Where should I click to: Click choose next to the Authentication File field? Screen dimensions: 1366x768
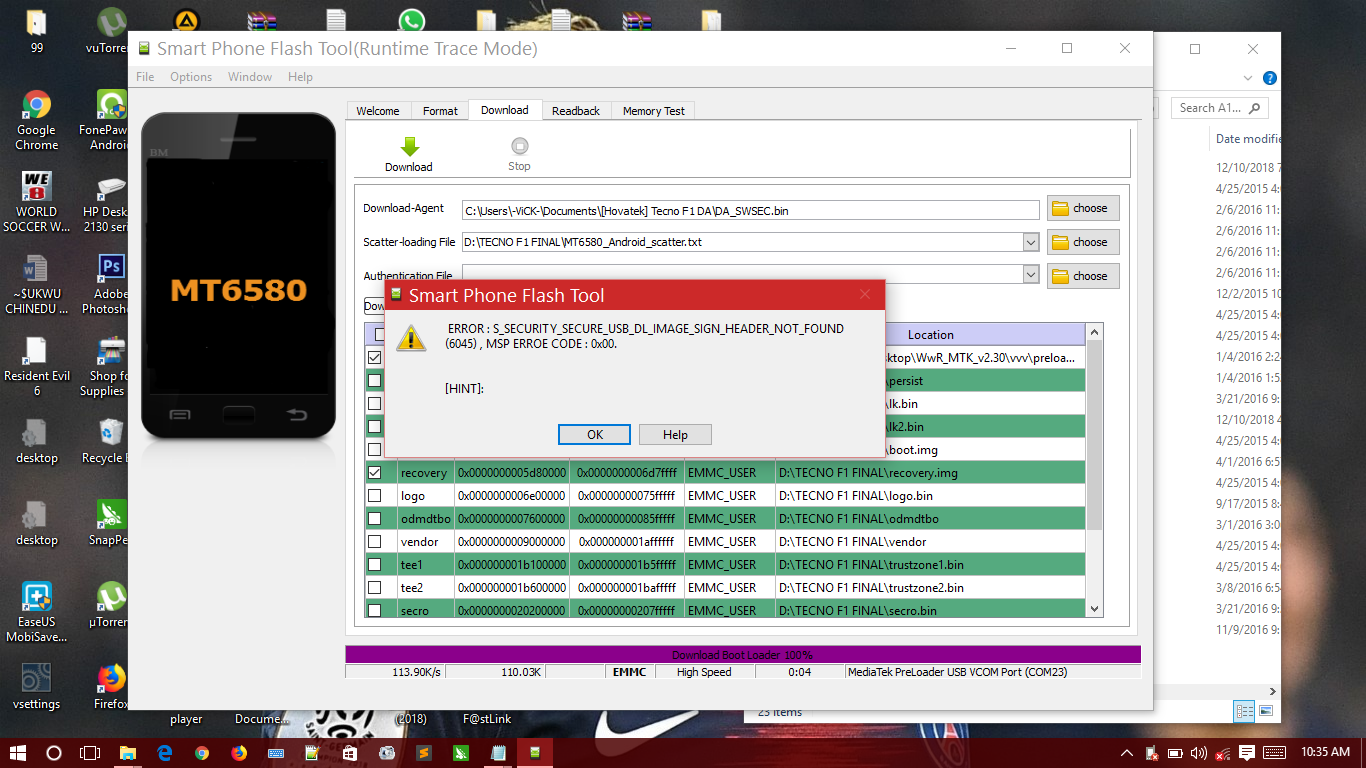(1083, 276)
